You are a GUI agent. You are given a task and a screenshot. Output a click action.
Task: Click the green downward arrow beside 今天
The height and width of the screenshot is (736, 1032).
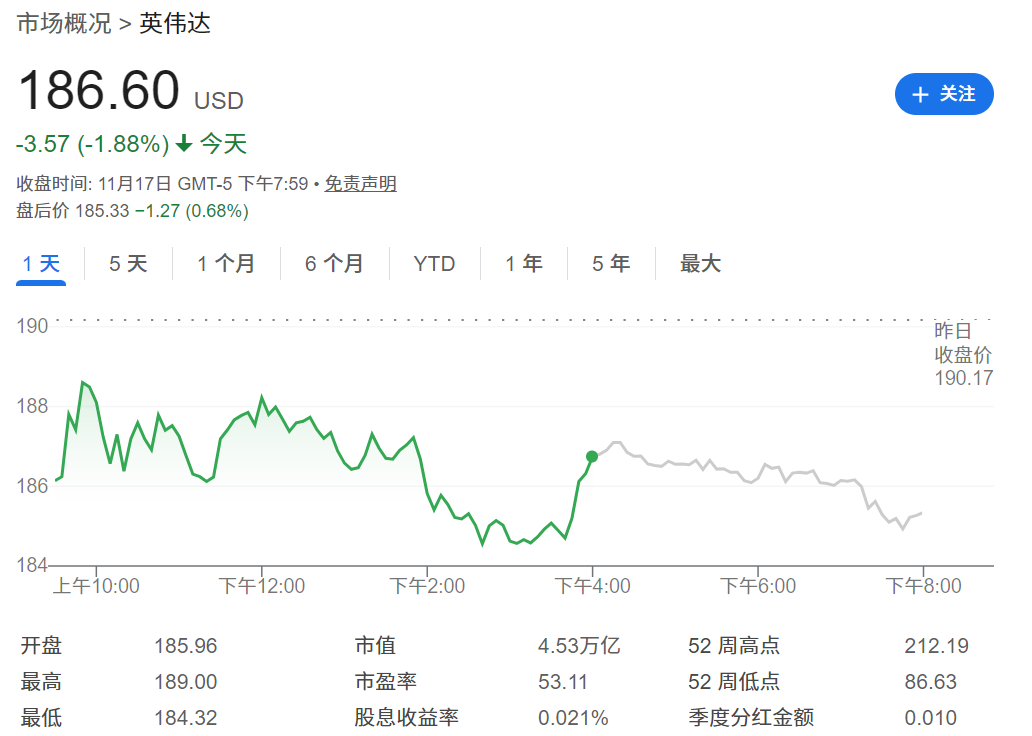[182, 144]
